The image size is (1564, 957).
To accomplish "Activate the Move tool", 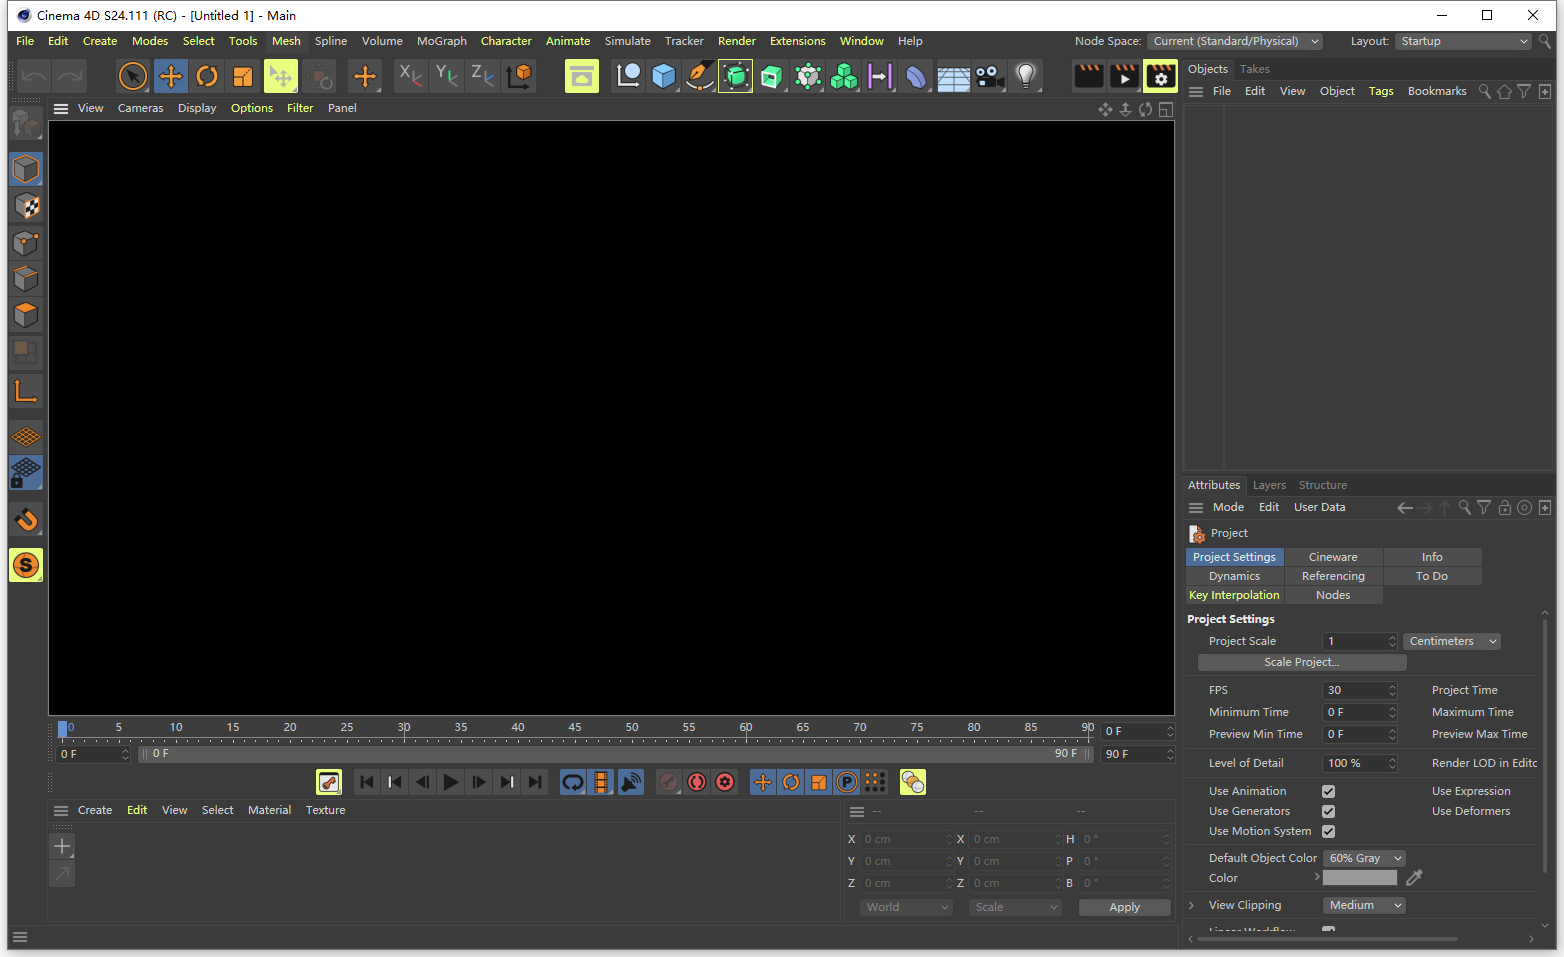I will coord(171,76).
